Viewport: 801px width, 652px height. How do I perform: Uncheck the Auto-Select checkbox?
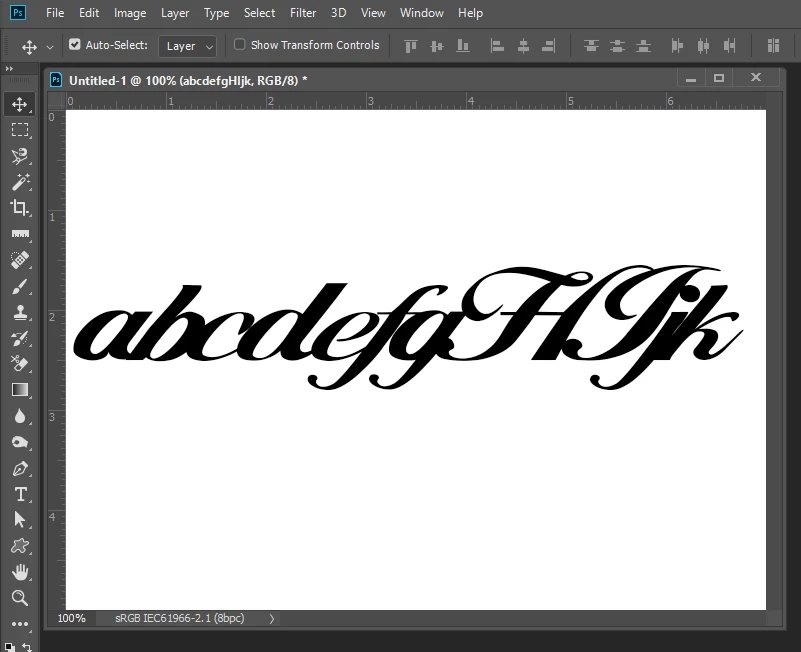[75, 44]
